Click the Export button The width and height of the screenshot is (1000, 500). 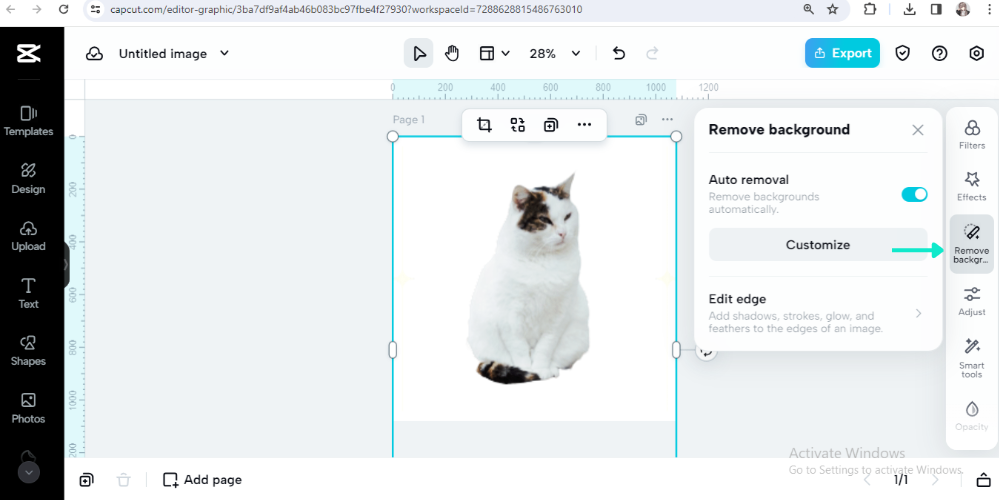pos(842,54)
